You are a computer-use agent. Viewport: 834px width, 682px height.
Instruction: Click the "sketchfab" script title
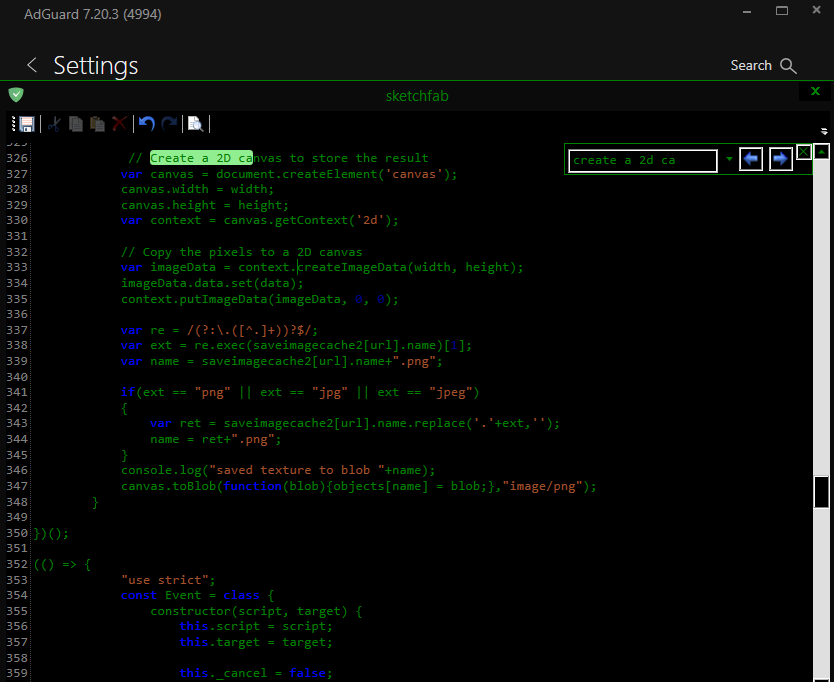pyautogui.click(x=417, y=96)
